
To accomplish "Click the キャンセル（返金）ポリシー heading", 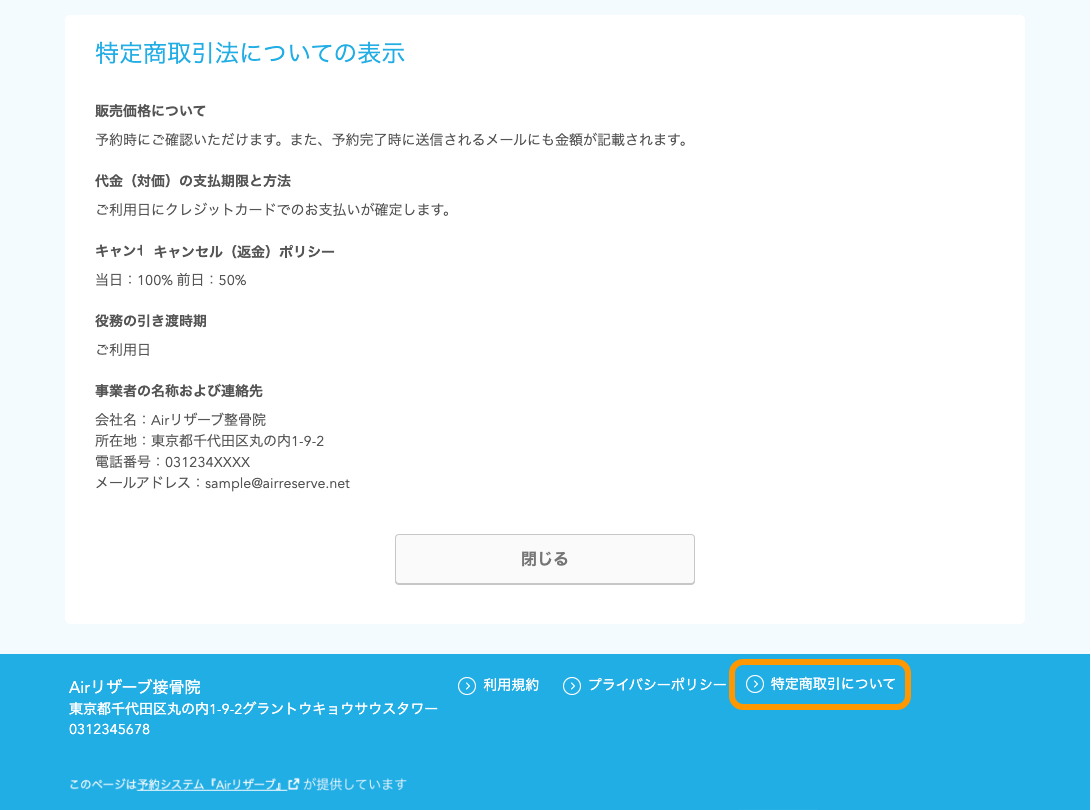I will coord(214,251).
